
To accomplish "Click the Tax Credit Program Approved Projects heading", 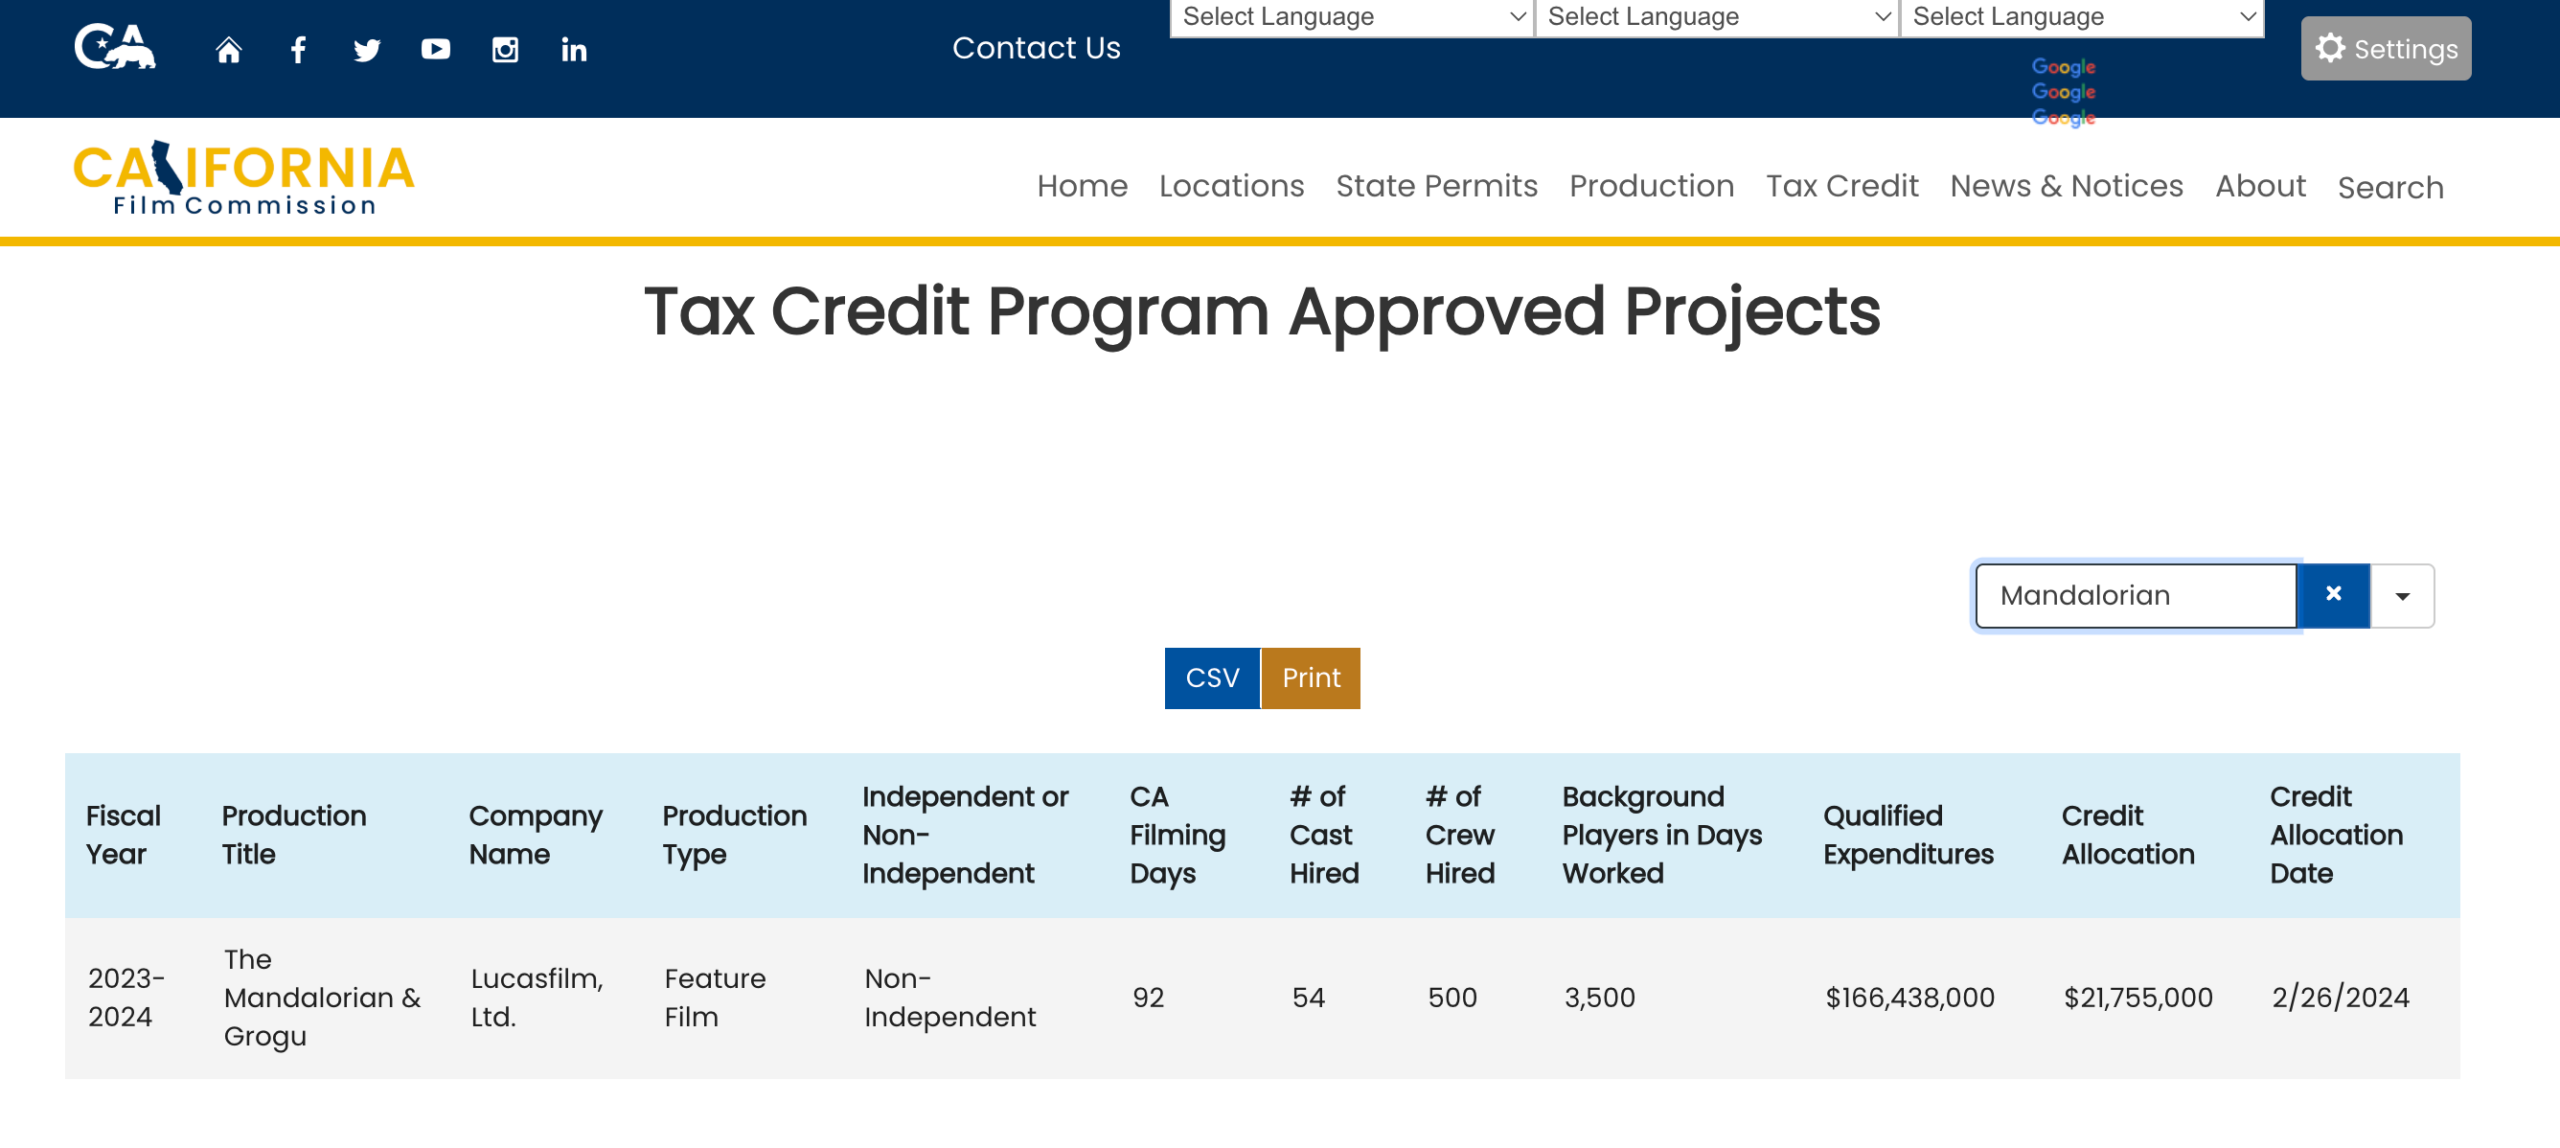I will point(1262,312).
